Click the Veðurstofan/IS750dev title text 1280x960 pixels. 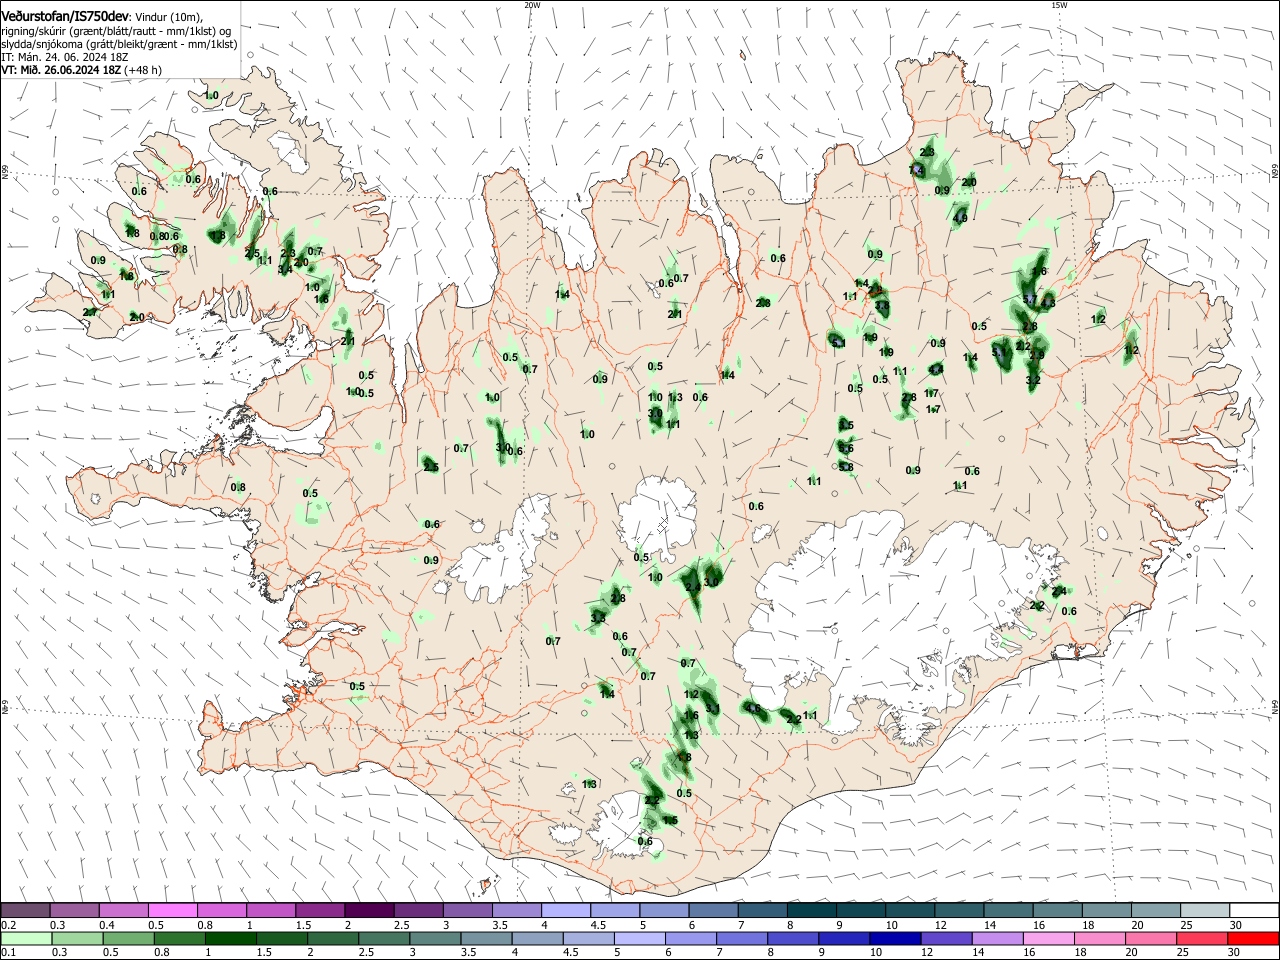click(x=66, y=17)
